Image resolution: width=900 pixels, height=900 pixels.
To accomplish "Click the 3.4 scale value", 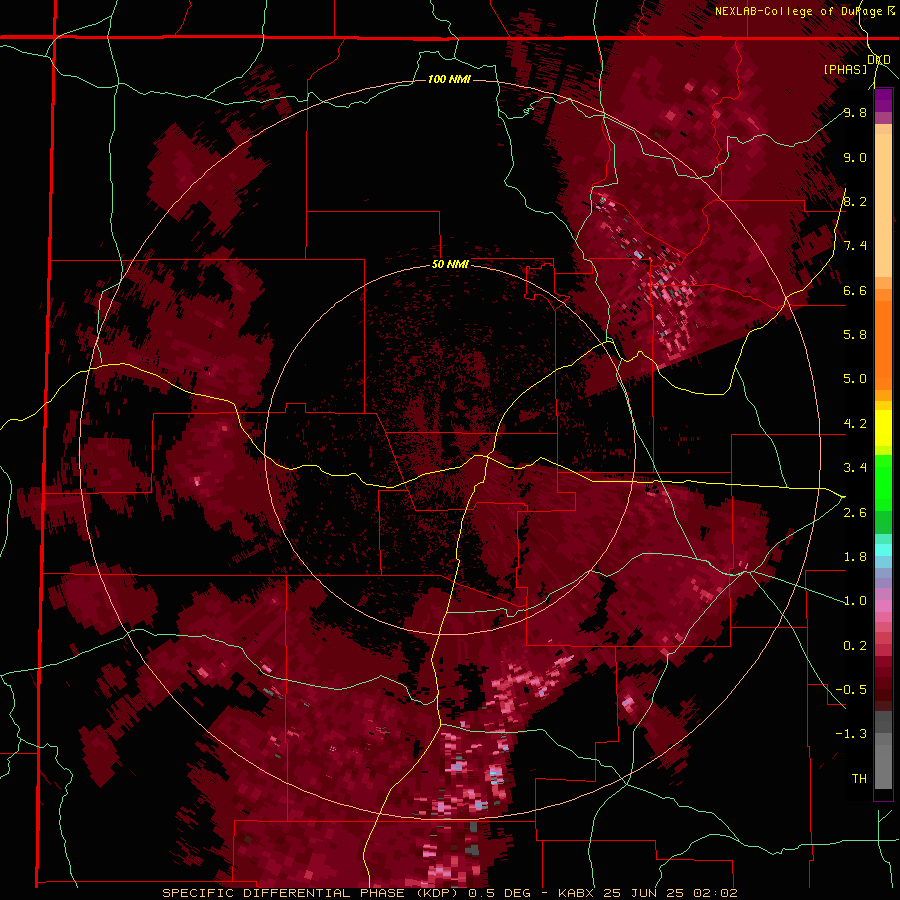I will pos(855,468).
